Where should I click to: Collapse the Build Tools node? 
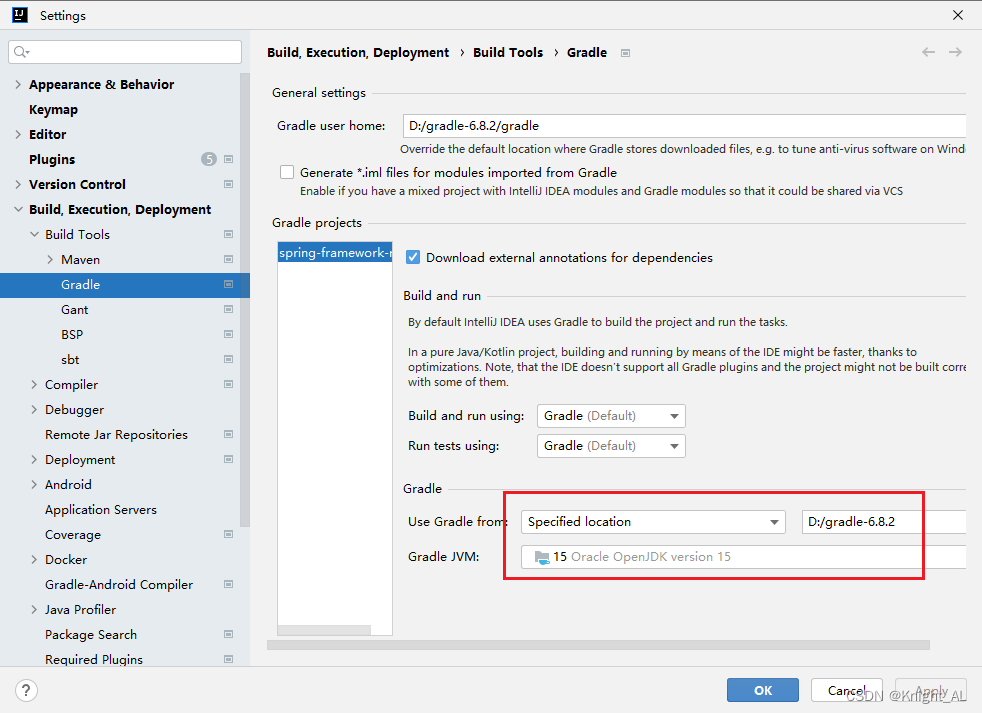point(34,234)
